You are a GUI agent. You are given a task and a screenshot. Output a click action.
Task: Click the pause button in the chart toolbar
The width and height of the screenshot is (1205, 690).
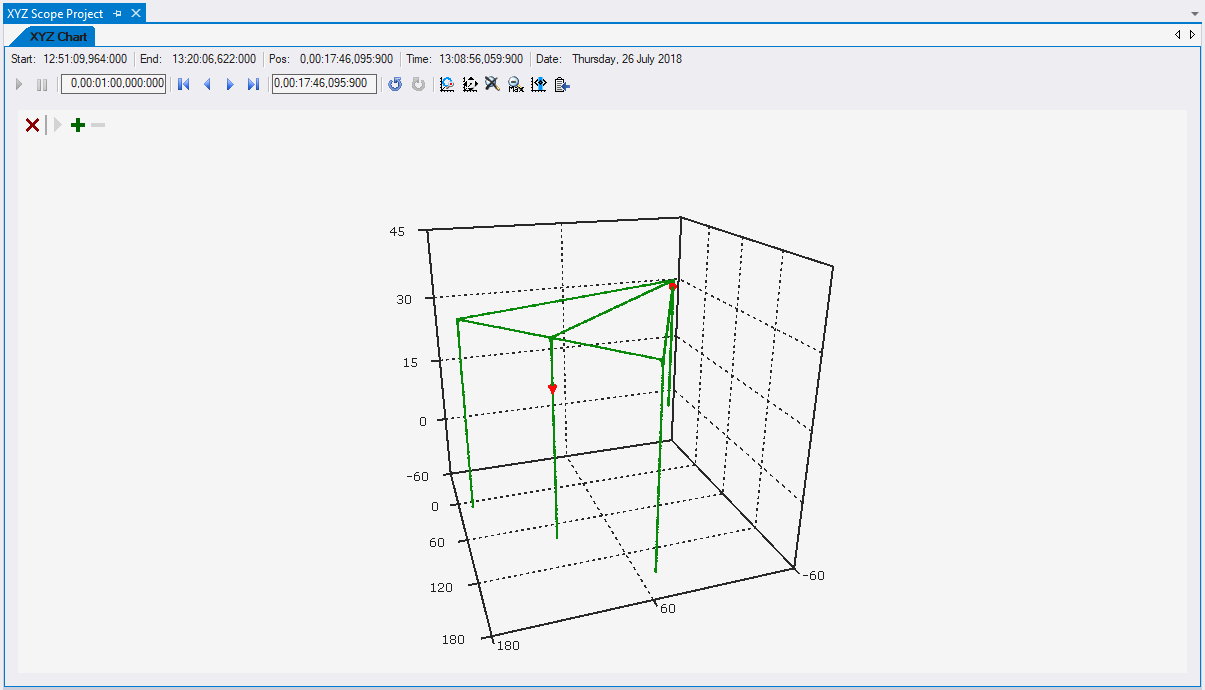[x=42, y=85]
